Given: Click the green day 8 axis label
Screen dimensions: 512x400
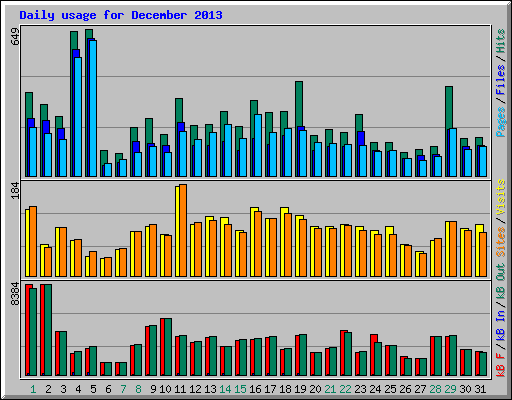Looking at the screenshot, I should (x=138, y=389).
